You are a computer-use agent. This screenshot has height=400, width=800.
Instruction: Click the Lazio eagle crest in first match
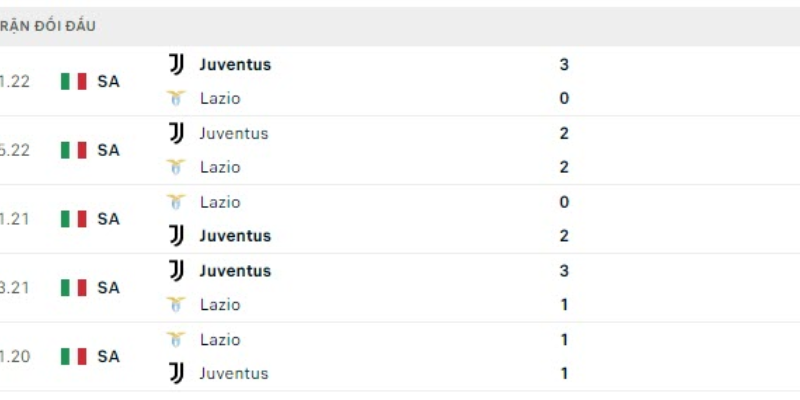coord(176,98)
